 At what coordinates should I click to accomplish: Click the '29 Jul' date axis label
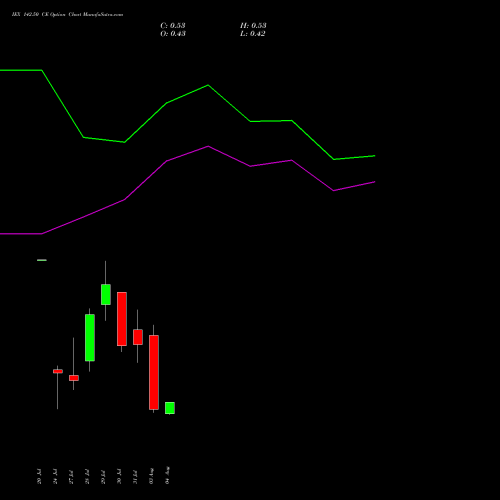pyautogui.click(x=103, y=477)
